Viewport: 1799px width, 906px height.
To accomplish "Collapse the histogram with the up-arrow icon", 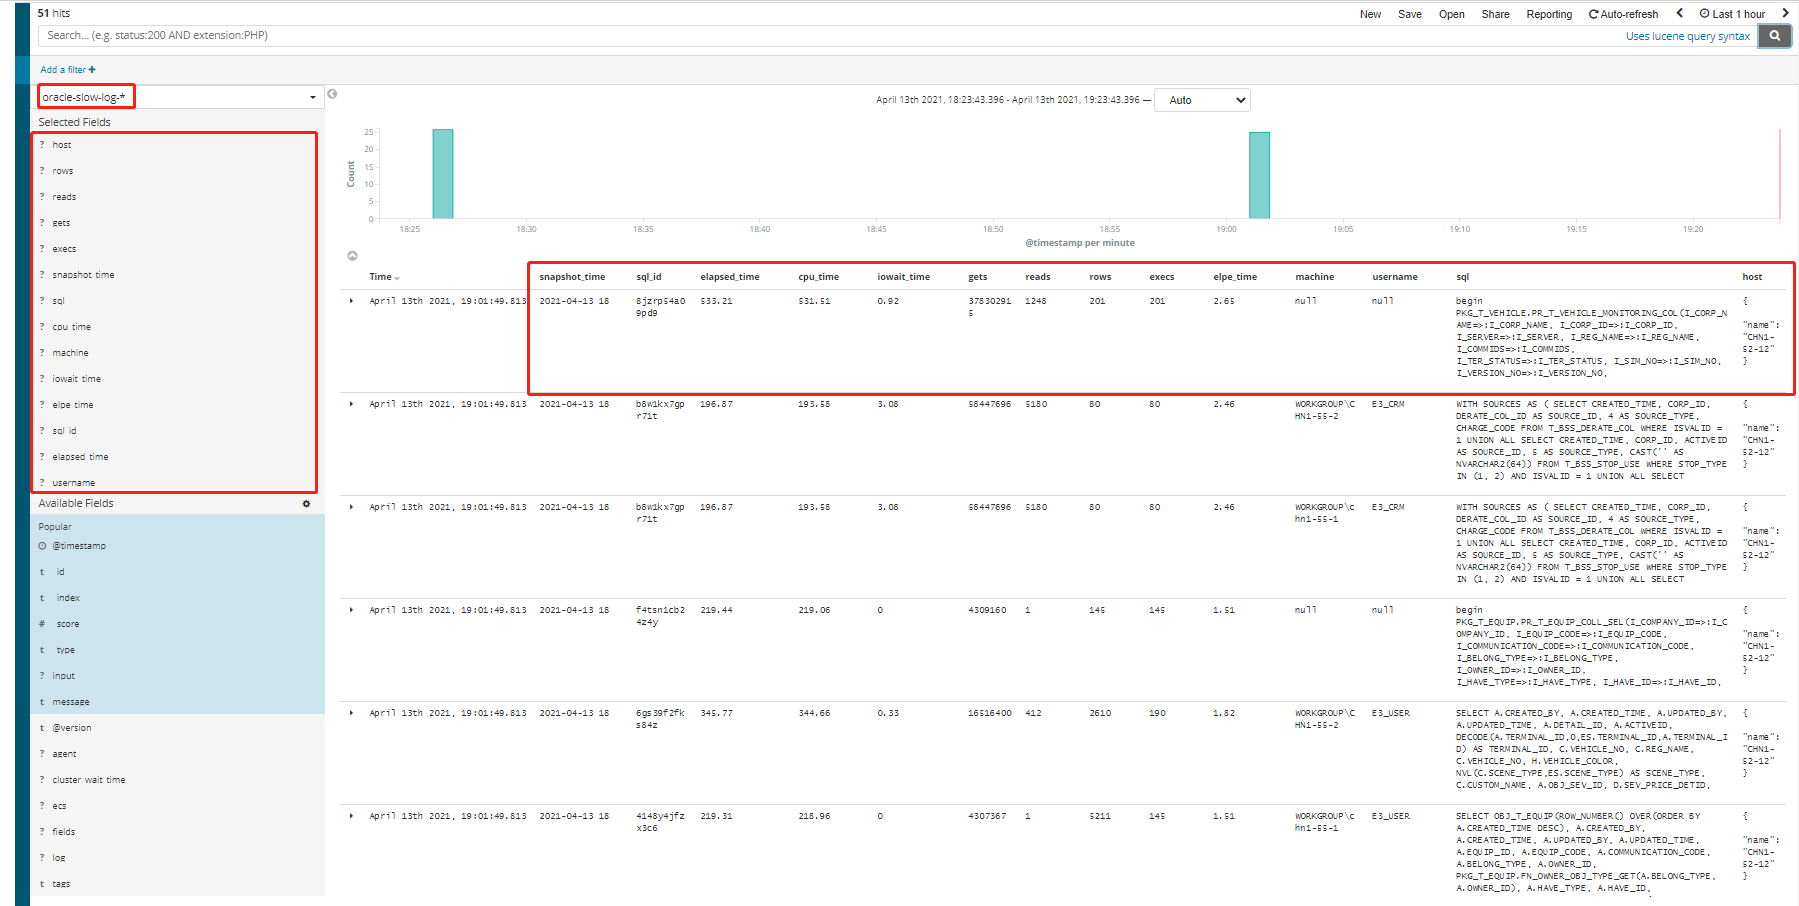I will (x=351, y=254).
